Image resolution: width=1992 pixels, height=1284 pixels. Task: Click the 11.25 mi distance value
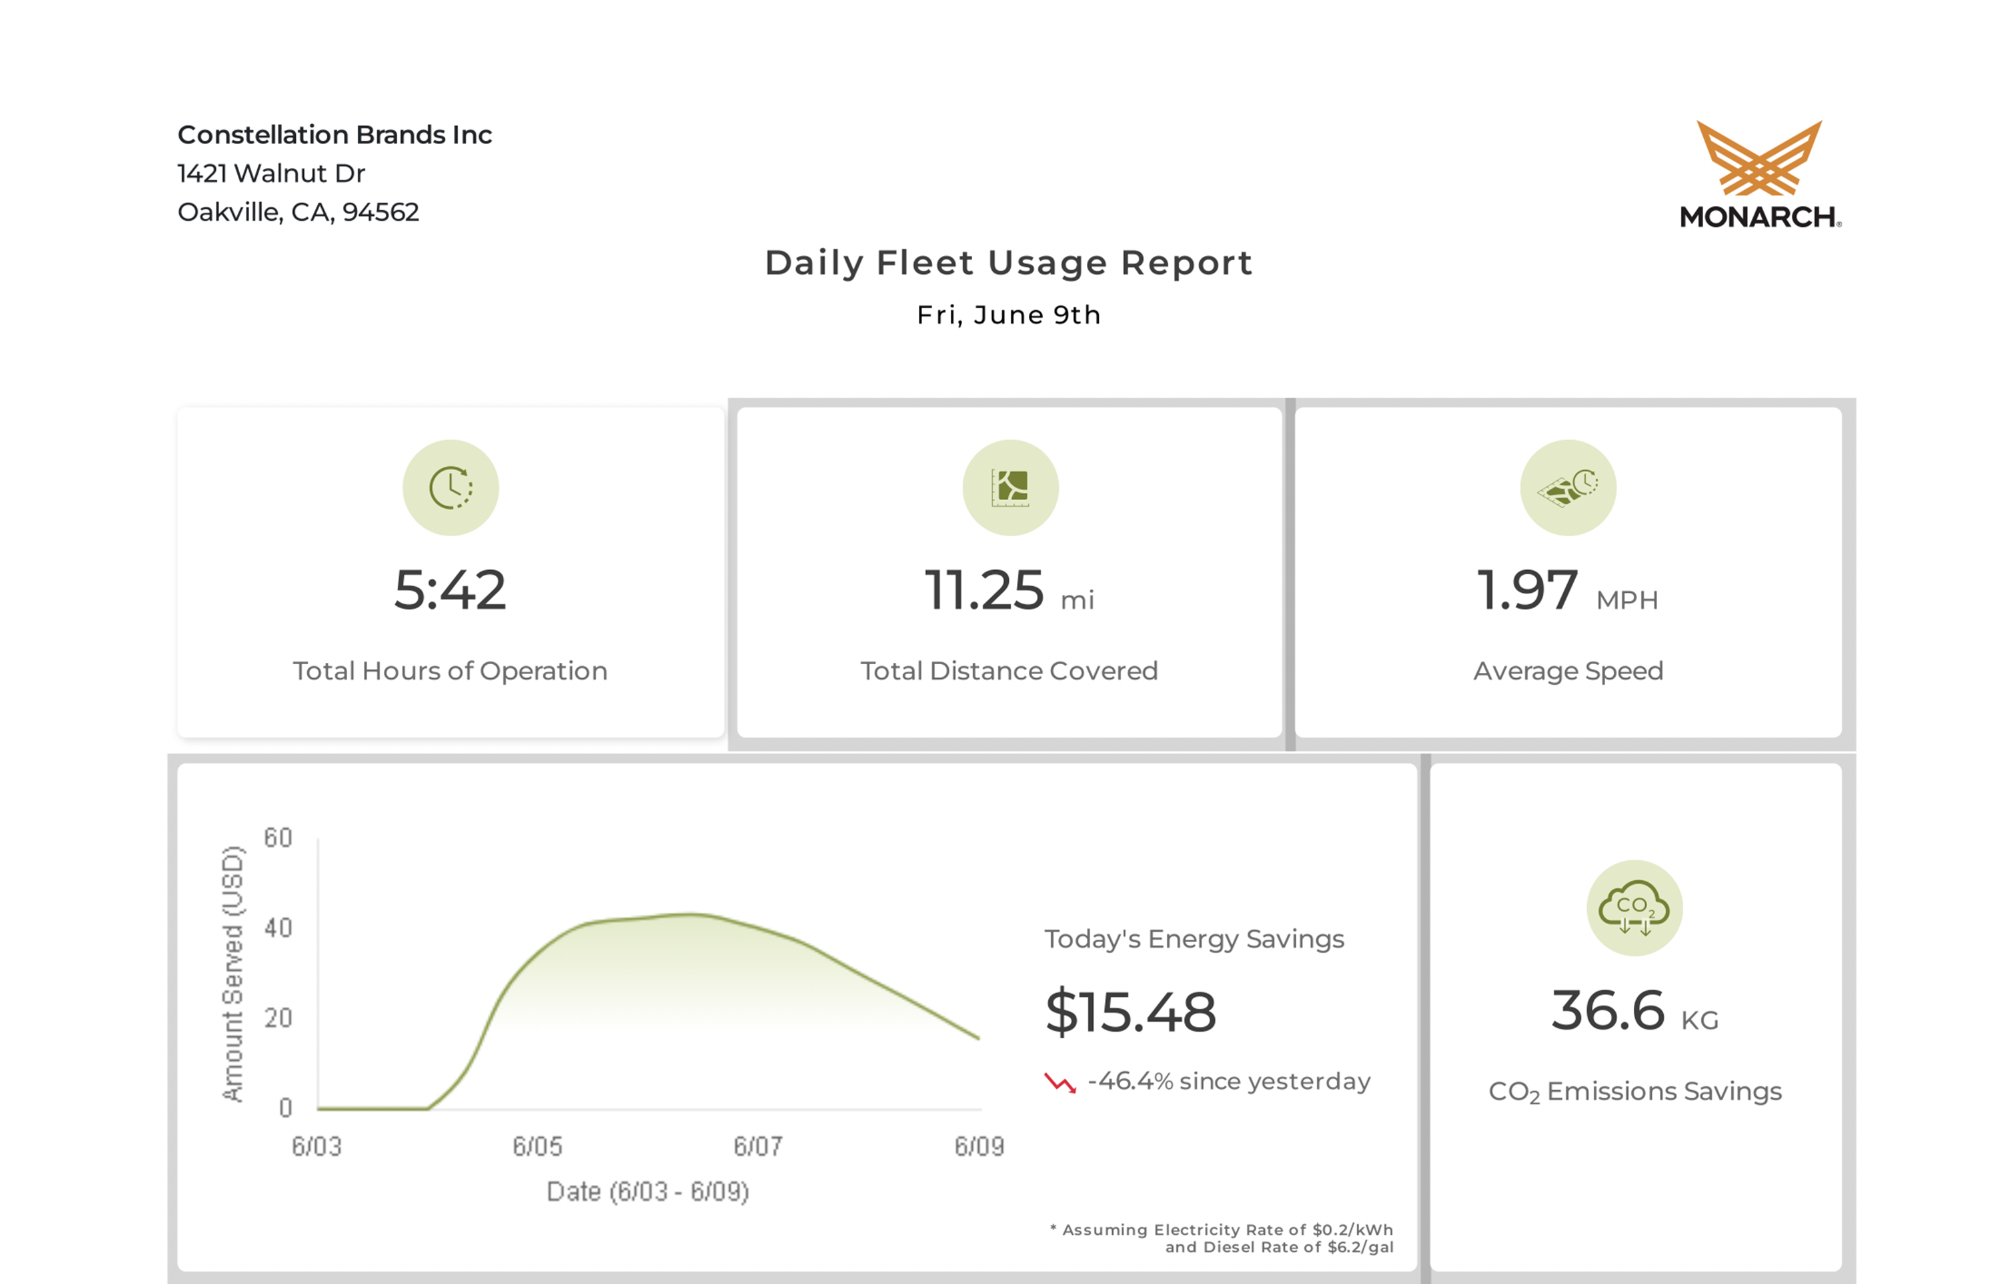(x=1008, y=590)
